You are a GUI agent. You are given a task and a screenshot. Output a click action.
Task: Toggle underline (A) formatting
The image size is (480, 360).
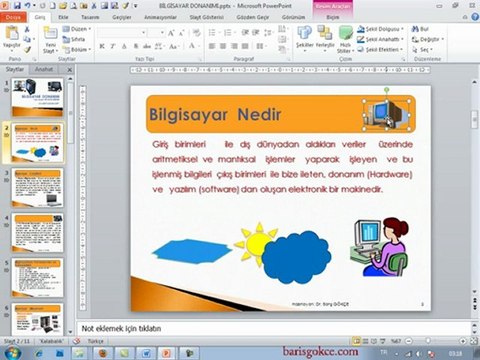tap(124, 46)
